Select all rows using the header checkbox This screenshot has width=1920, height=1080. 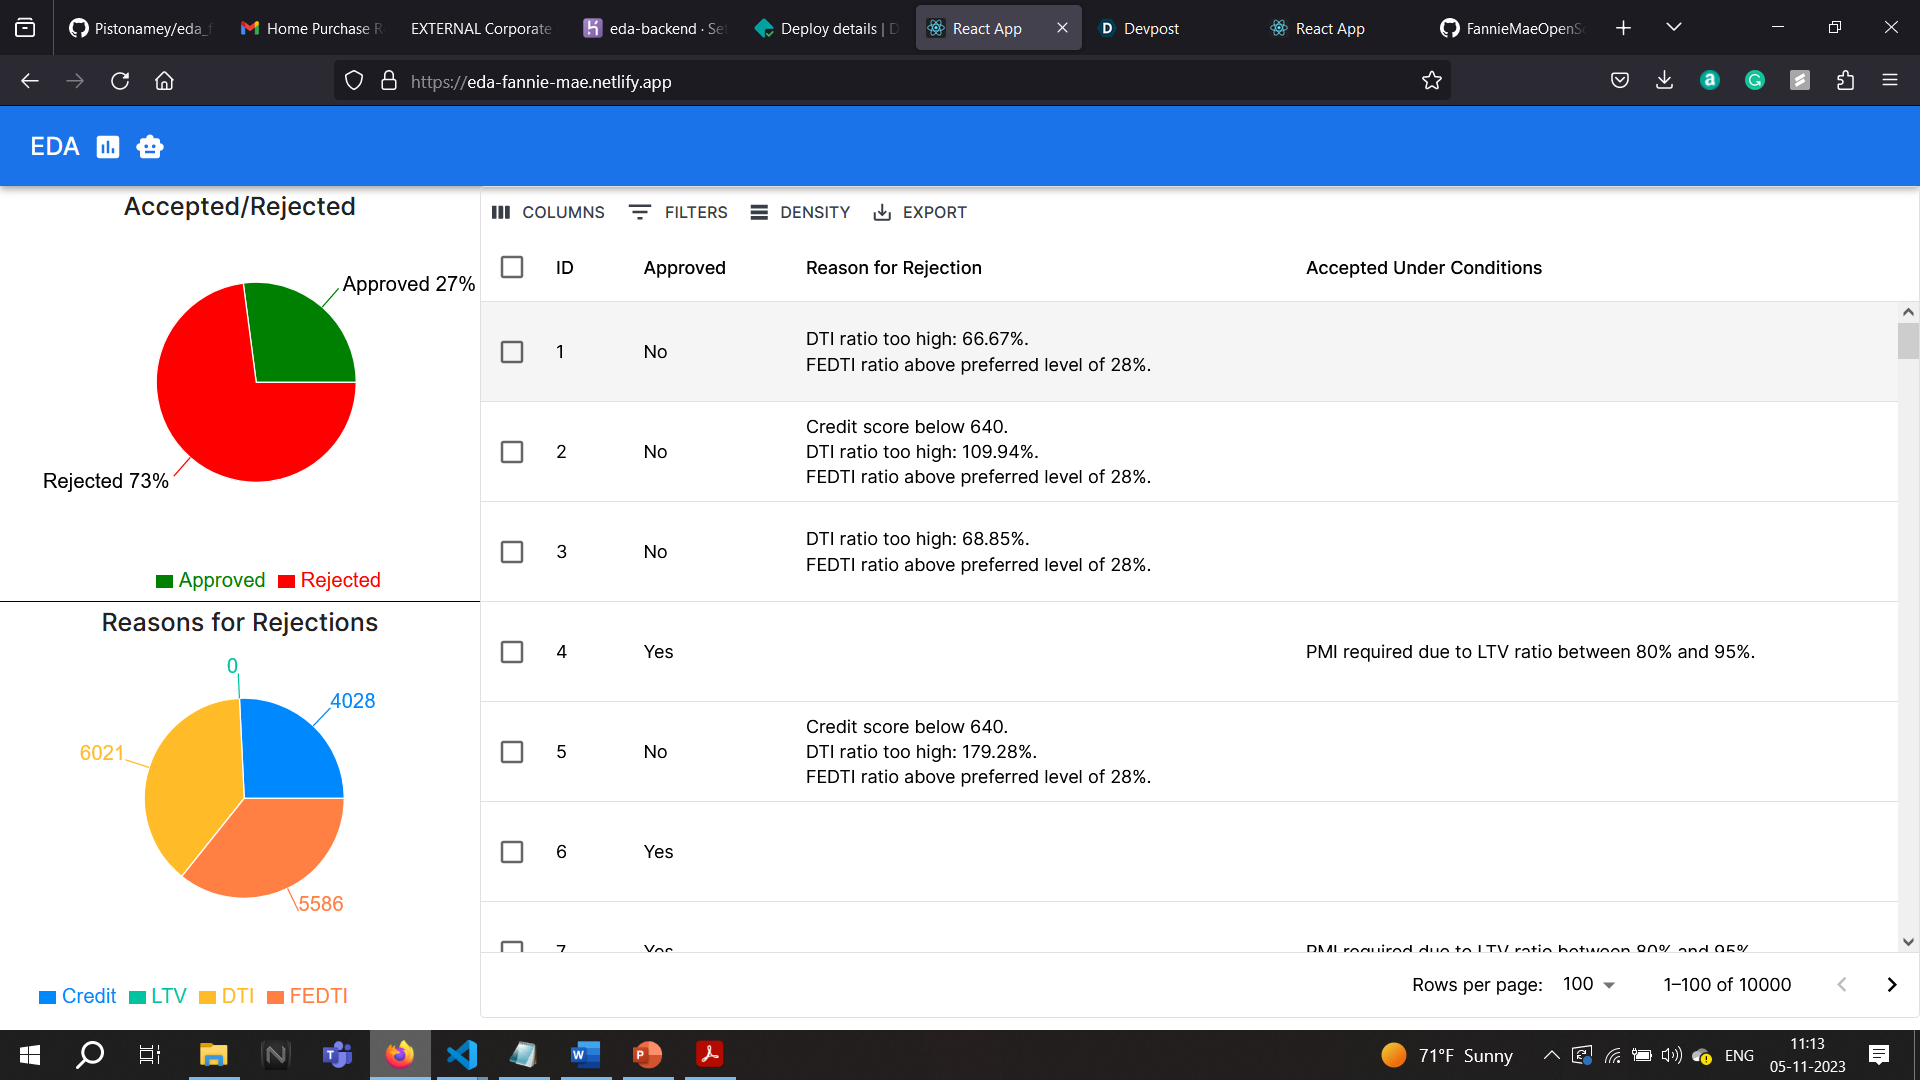point(512,267)
